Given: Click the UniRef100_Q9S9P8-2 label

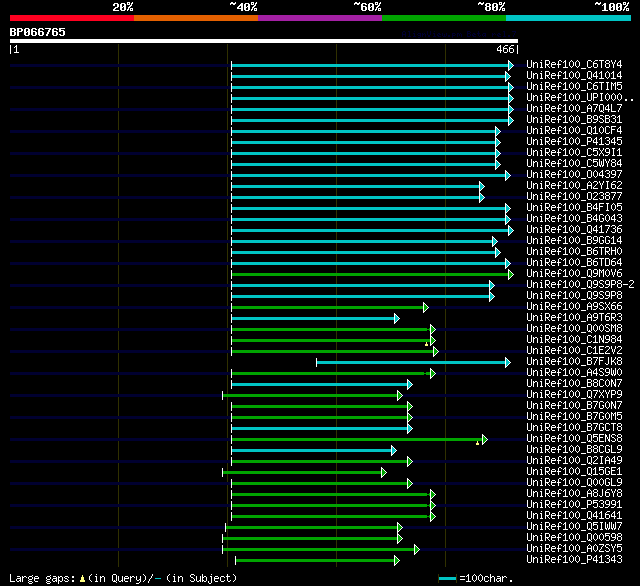Looking at the screenshot, I should pos(580,285).
